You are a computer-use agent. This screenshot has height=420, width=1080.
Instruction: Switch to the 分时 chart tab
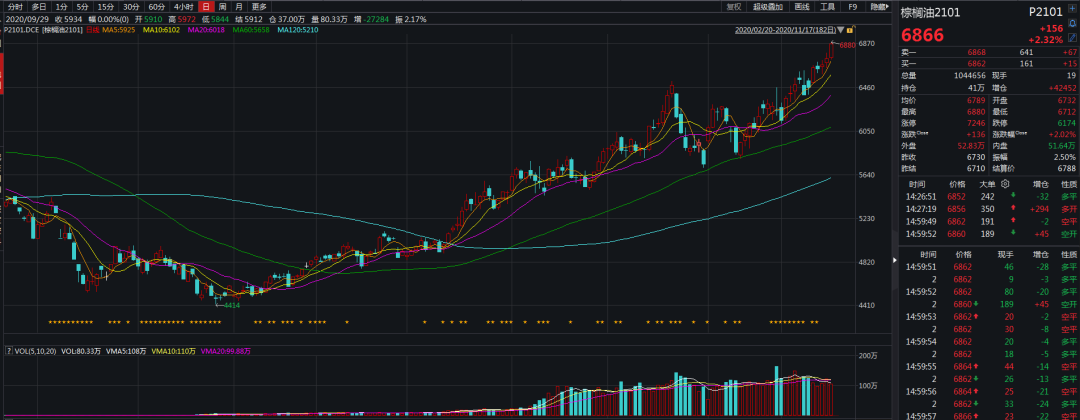14,7
